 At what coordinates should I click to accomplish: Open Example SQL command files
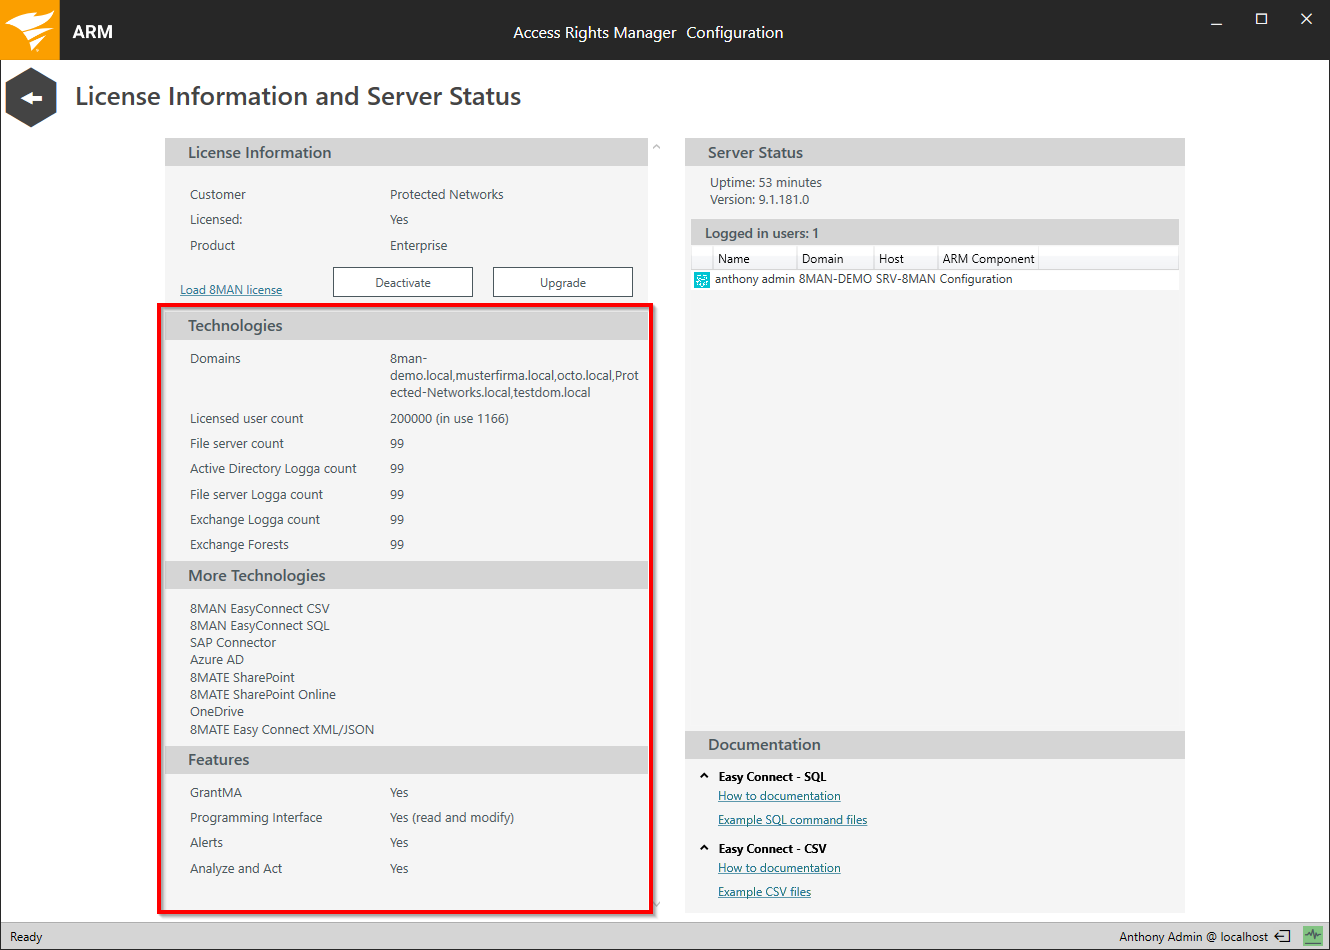[792, 819]
